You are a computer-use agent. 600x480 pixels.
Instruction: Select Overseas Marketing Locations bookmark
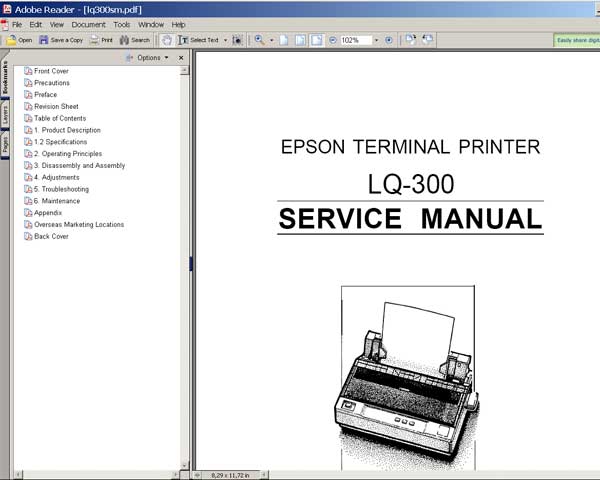pyautogui.click(x=79, y=224)
